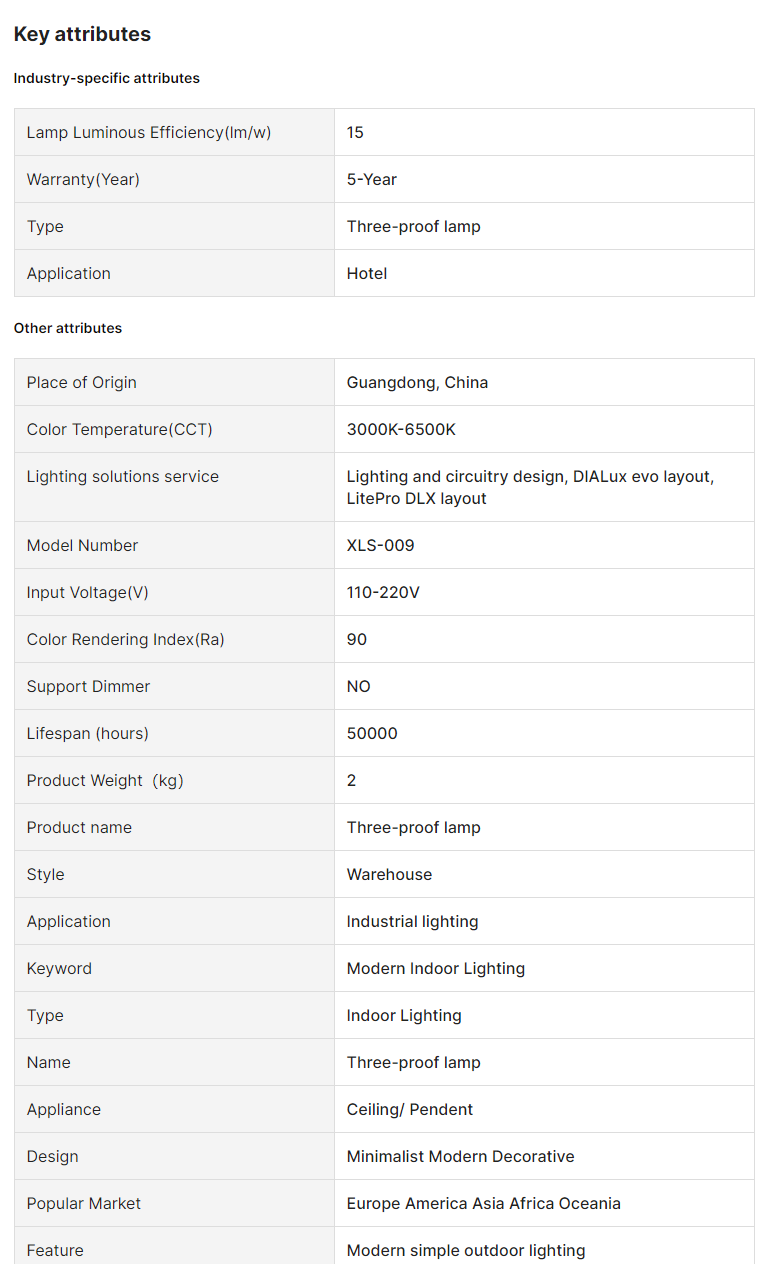Select the Guangdong, China origin value

click(x=417, y=382)
